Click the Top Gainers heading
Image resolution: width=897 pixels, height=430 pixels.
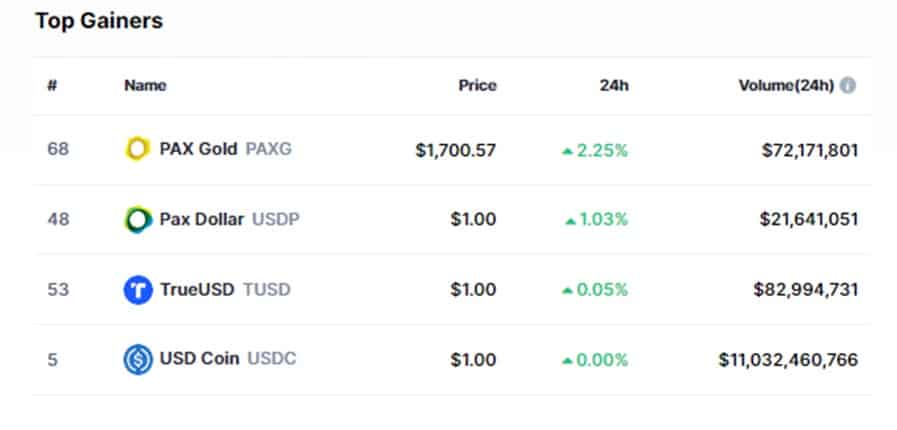click(x=99, y=21)
